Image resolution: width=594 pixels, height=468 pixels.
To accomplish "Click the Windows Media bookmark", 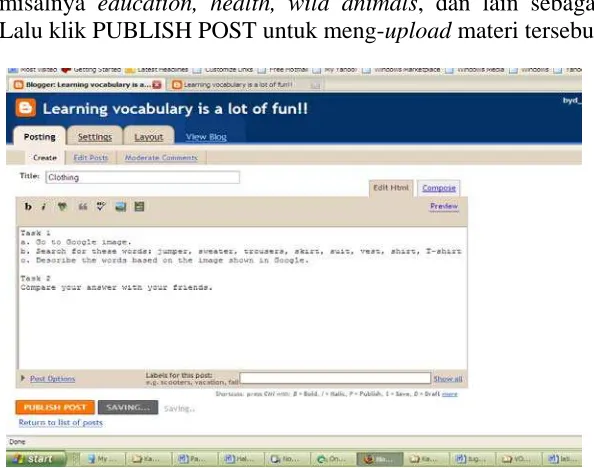I will click(475, 70).
